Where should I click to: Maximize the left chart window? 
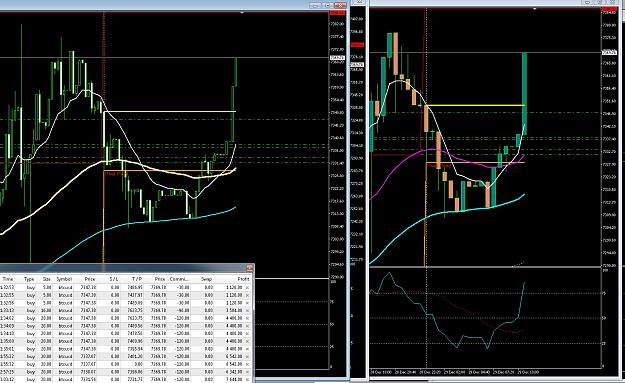(327, 5)
